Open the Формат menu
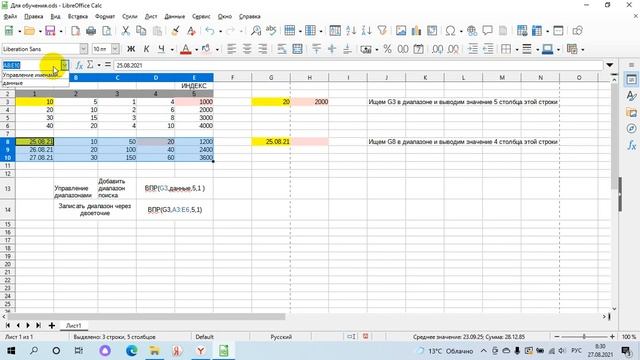 [x=105, y=16]
